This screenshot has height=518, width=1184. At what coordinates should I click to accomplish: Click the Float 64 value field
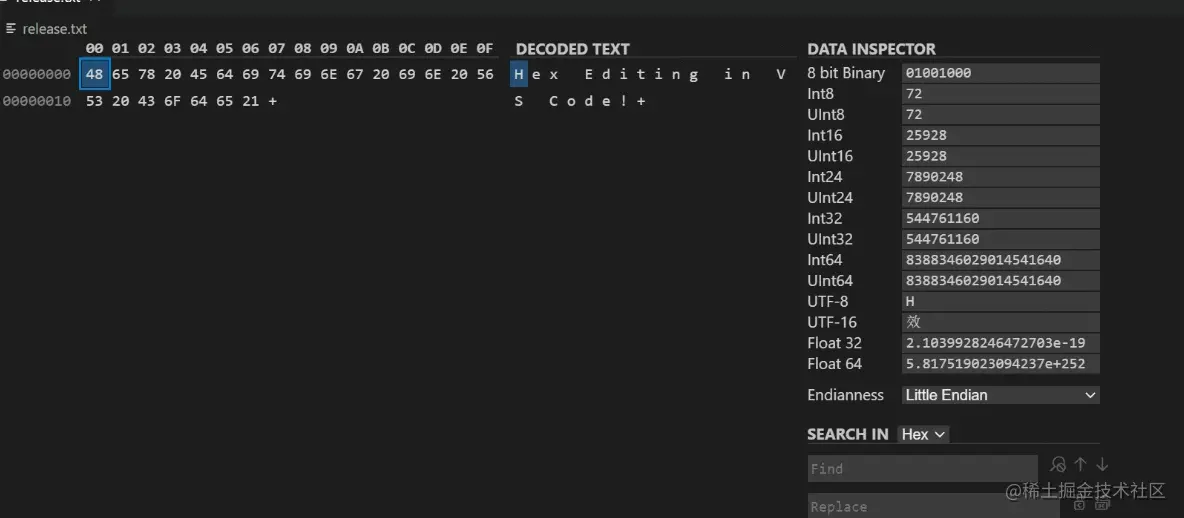coord(1001,364)
